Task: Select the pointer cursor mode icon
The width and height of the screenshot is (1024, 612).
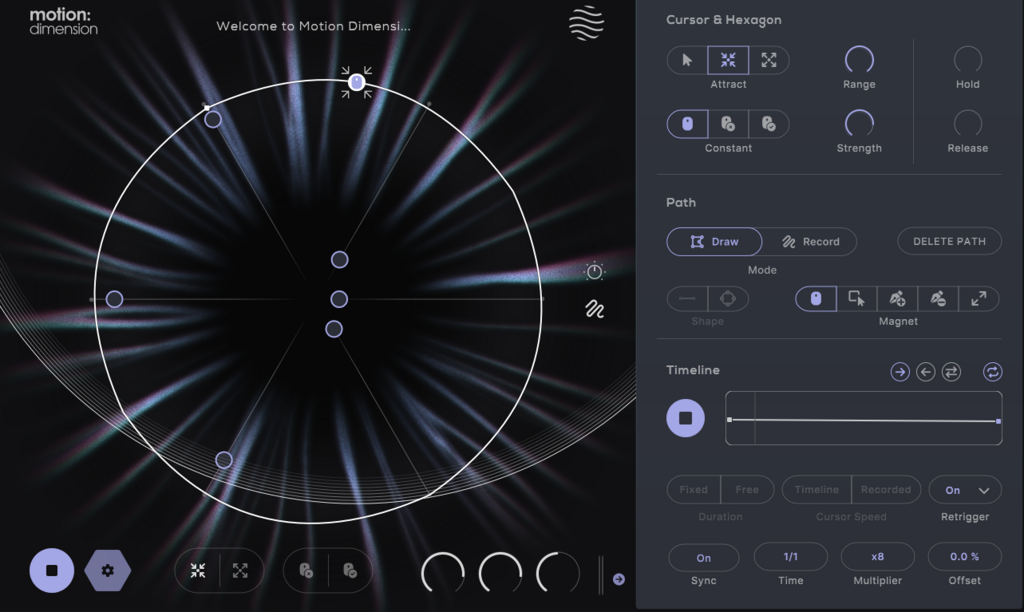Action: pos(687,60)
